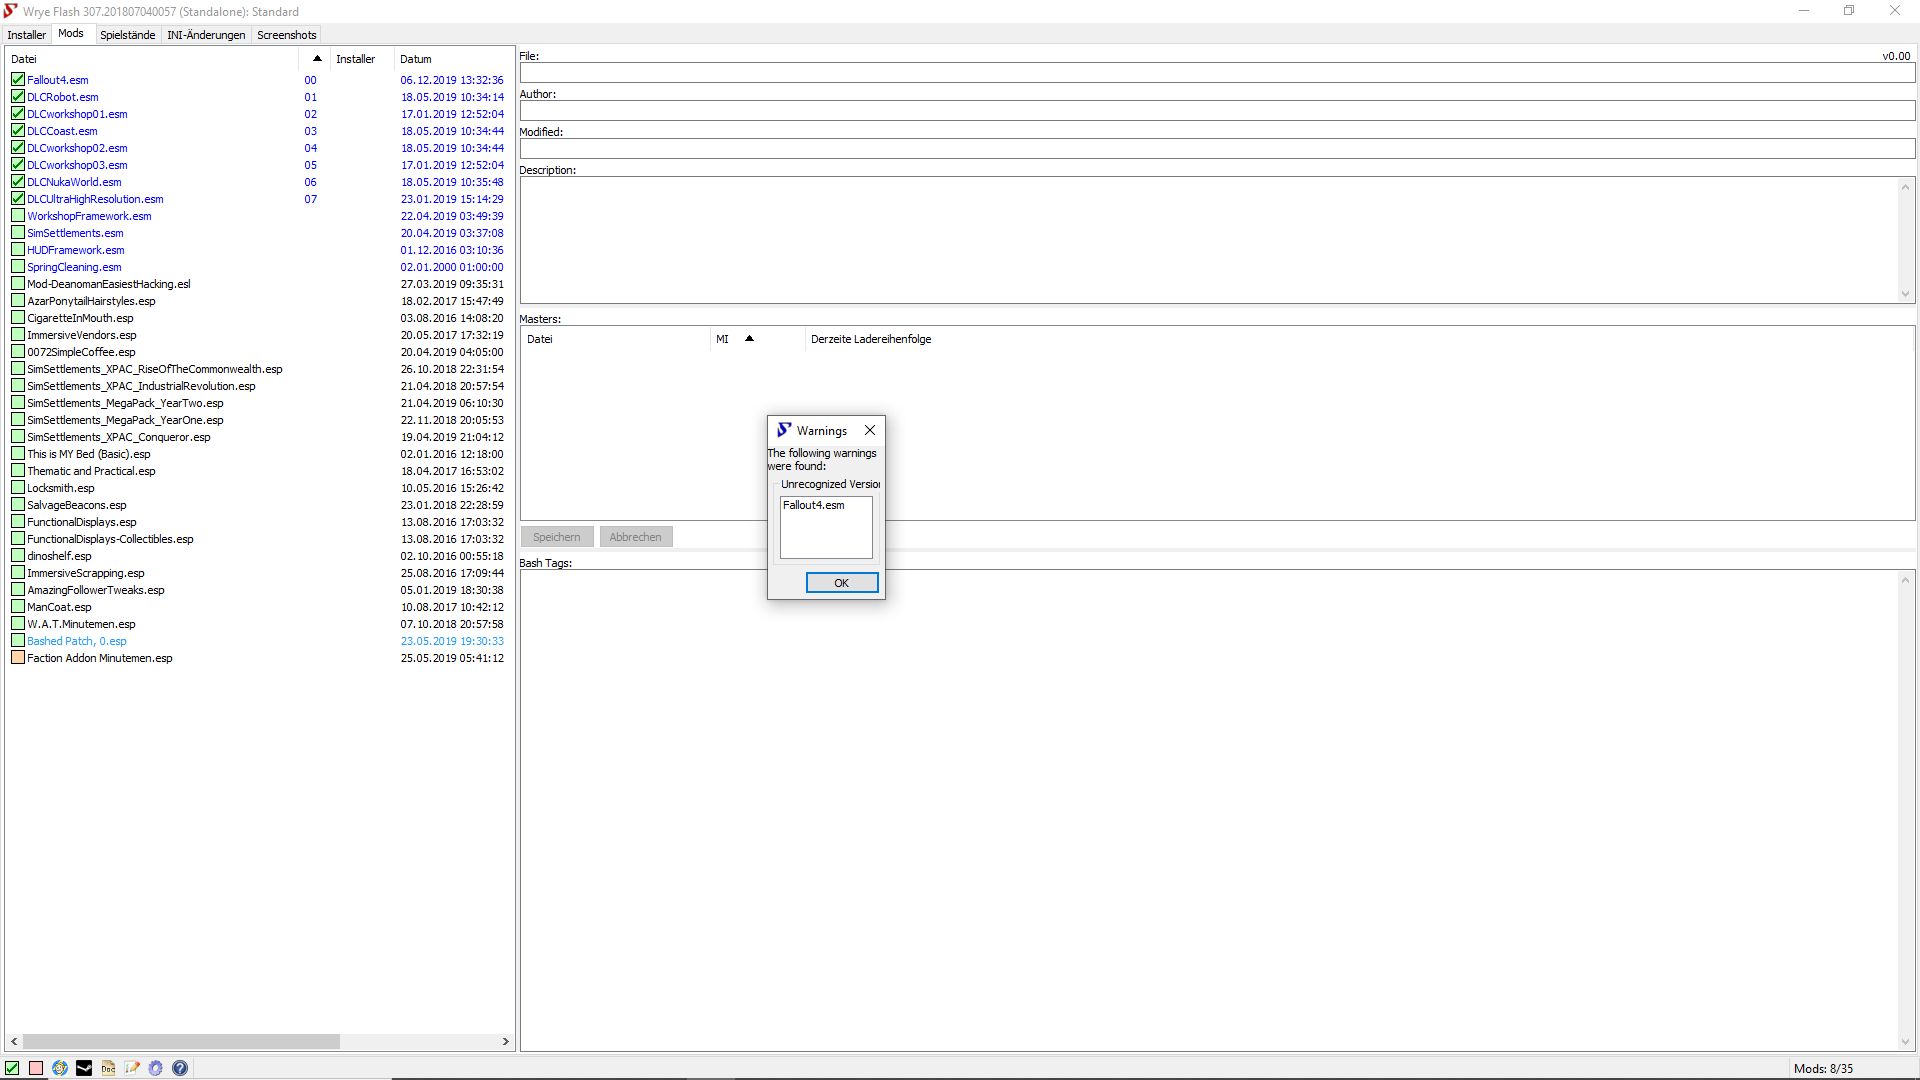Enable the SimSettlements.esm checkbox
Screen dimensions: 1920x1080
point(18,233)
